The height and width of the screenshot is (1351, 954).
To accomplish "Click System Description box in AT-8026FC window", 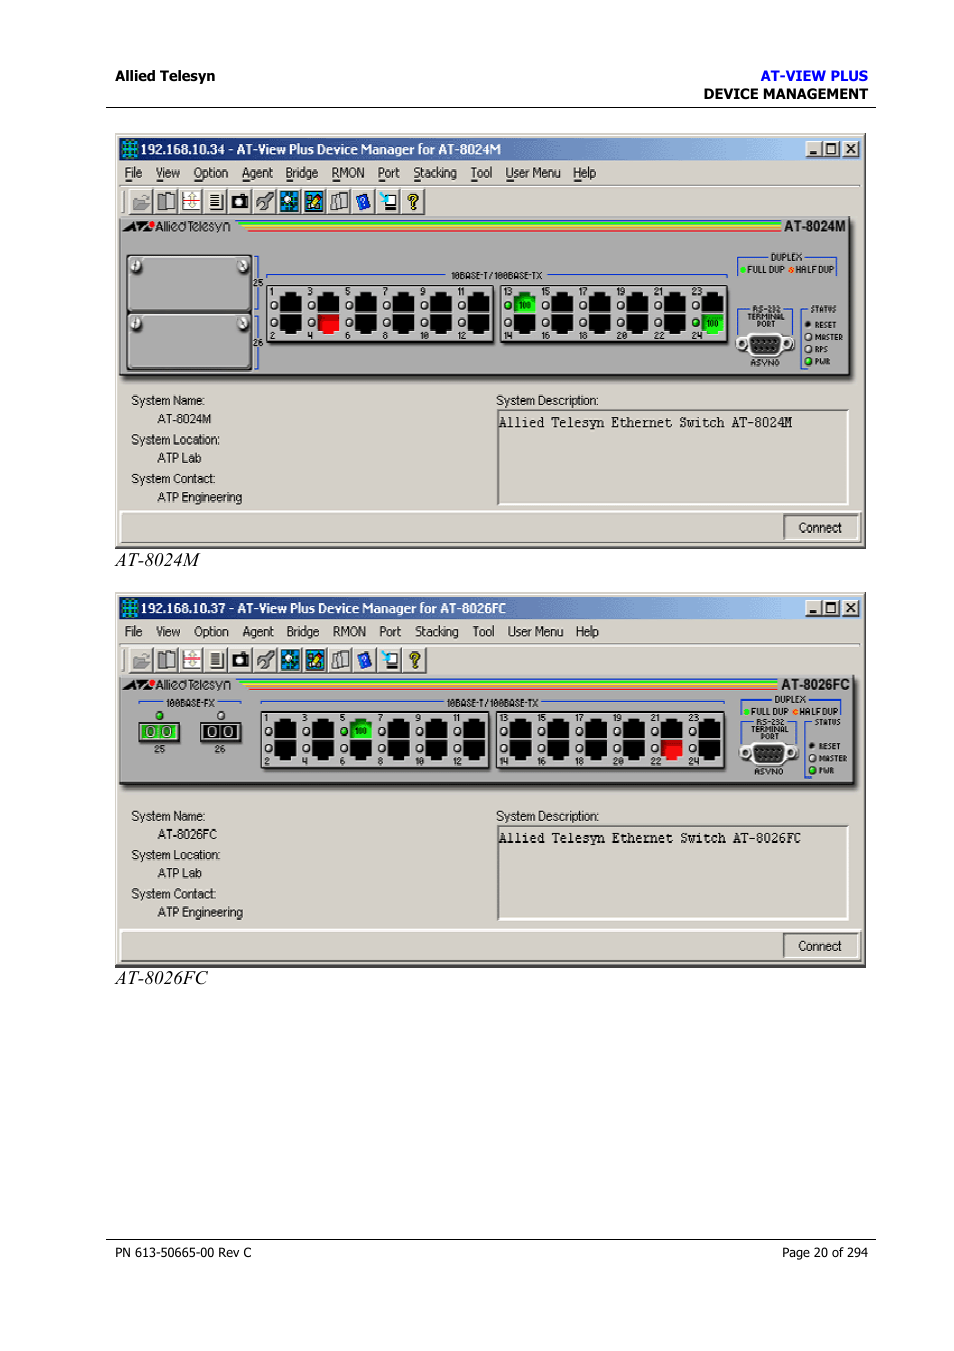I will (x=673, y=872).
